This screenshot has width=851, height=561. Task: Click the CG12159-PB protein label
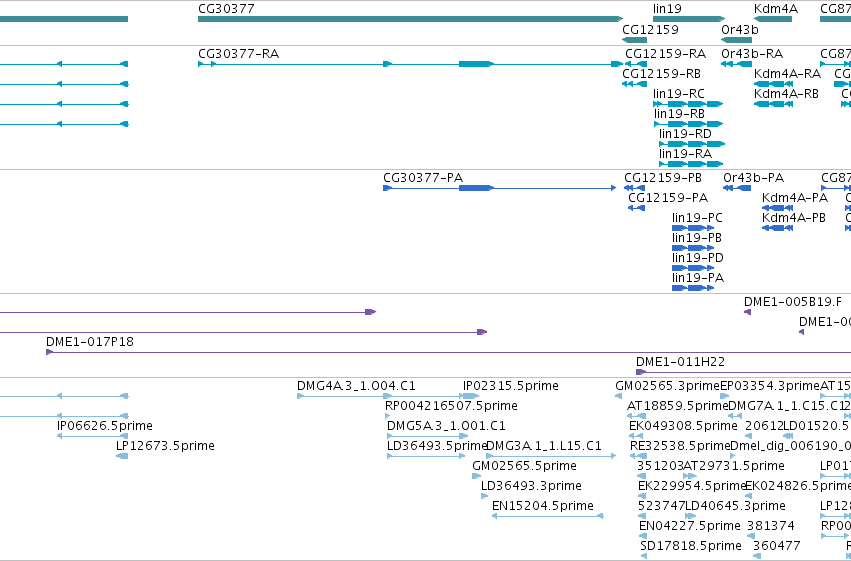tap(663, 178)
